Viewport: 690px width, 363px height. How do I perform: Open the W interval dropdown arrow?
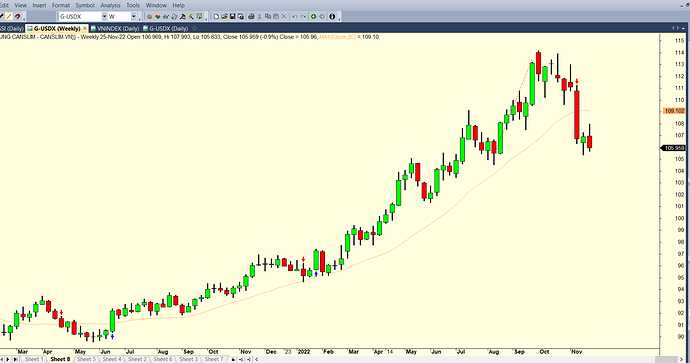tap(134, 16)
